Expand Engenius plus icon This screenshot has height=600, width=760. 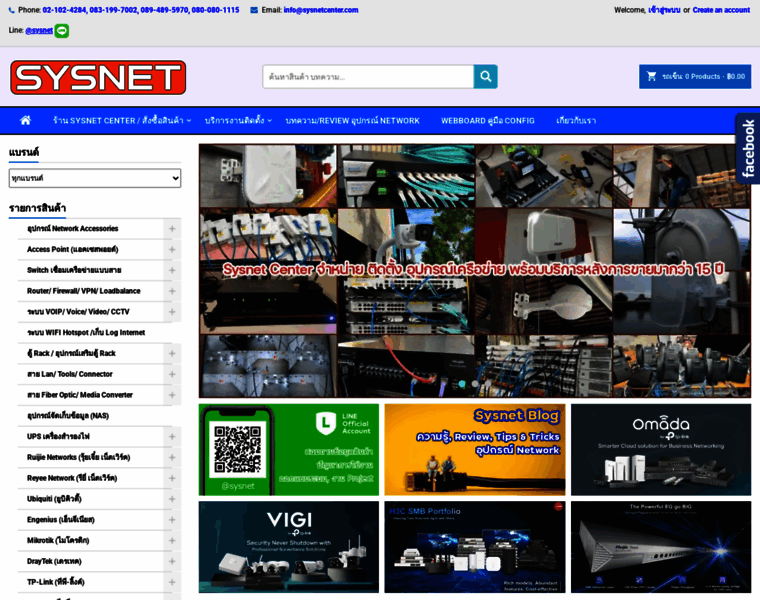(x=172, y=520)
